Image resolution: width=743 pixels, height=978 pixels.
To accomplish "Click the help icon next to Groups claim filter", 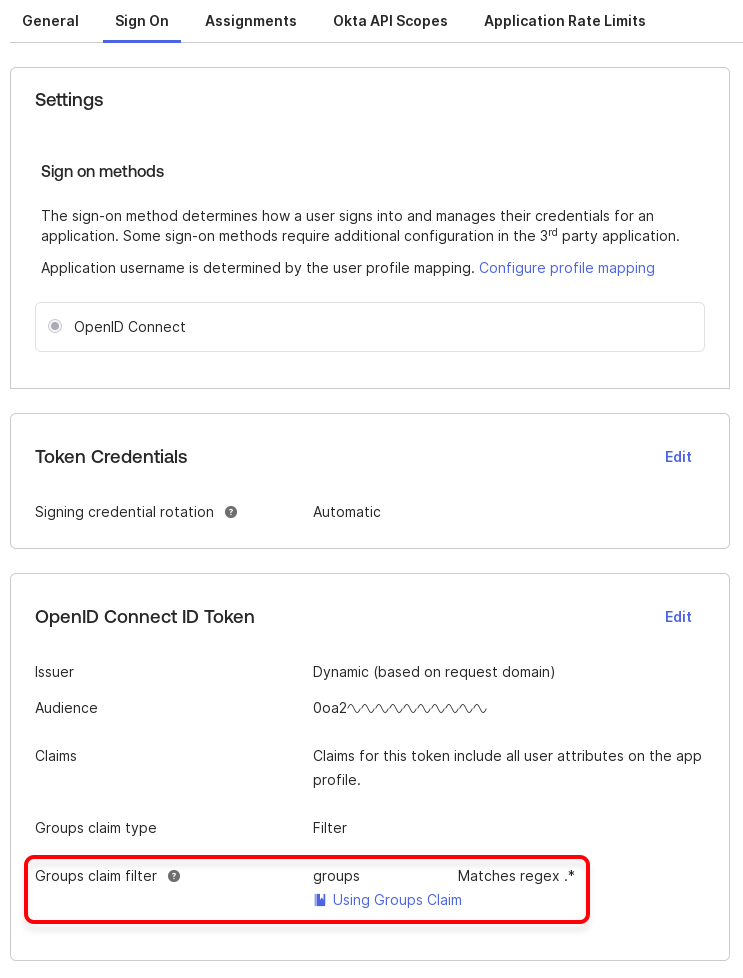I will click(174, 876).
